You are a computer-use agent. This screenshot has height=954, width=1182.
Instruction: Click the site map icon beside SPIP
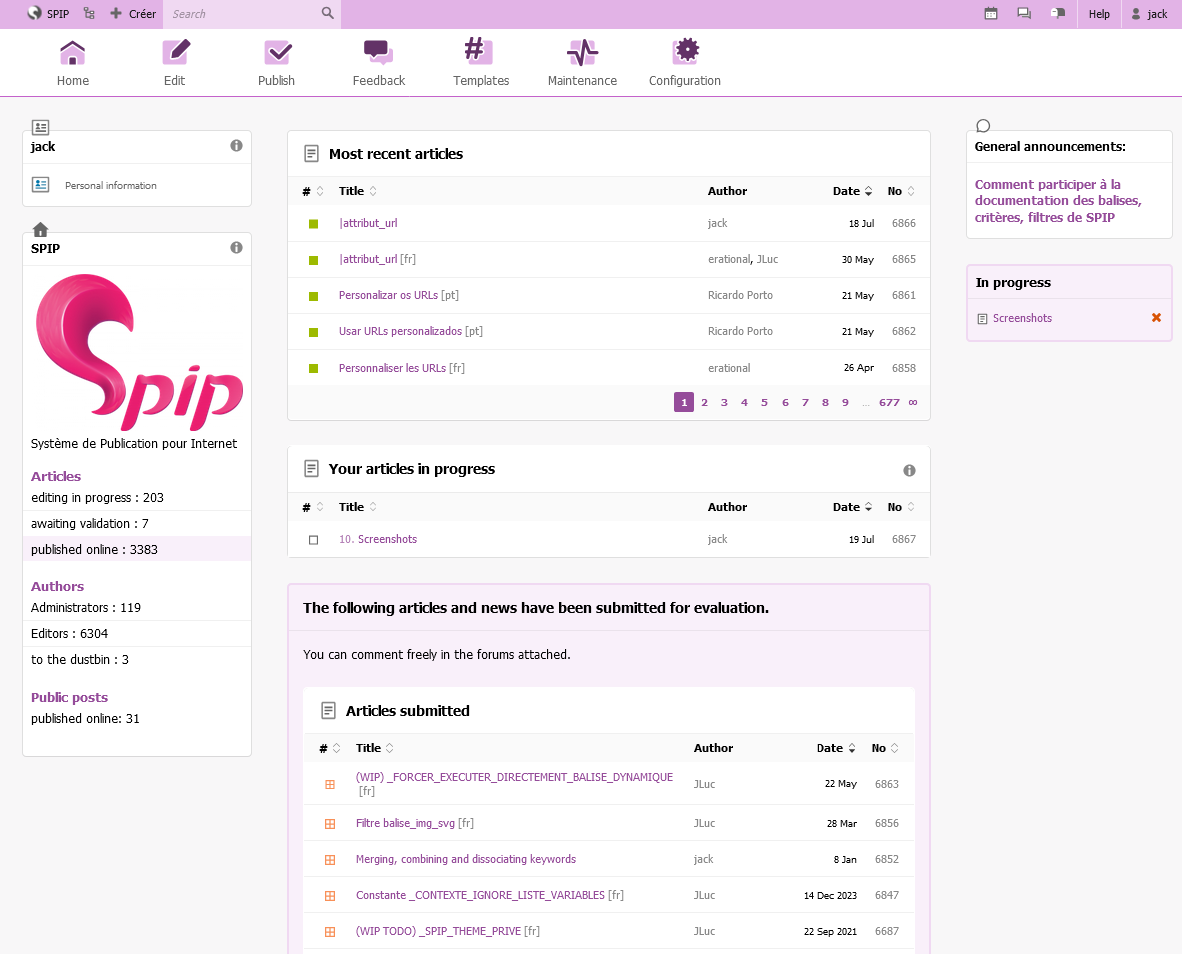coord(89,14)
